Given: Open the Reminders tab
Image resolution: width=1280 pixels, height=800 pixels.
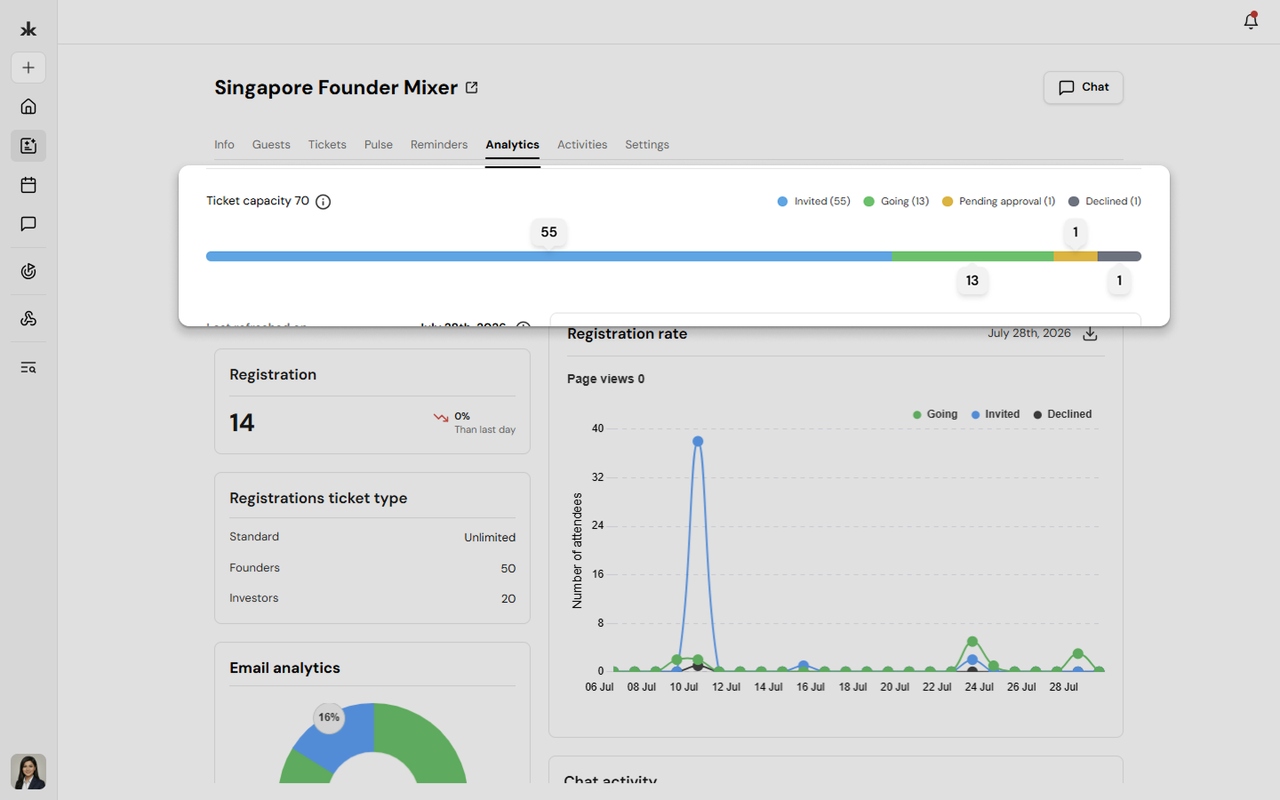Looking at the screenshot, I should pos(439,145).
